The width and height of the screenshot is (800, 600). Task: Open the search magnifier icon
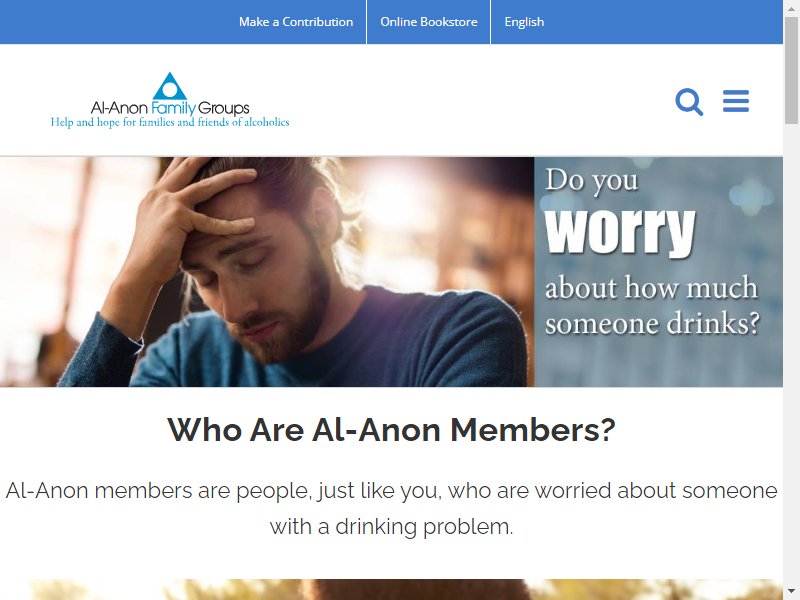click(x=689, y=102)
